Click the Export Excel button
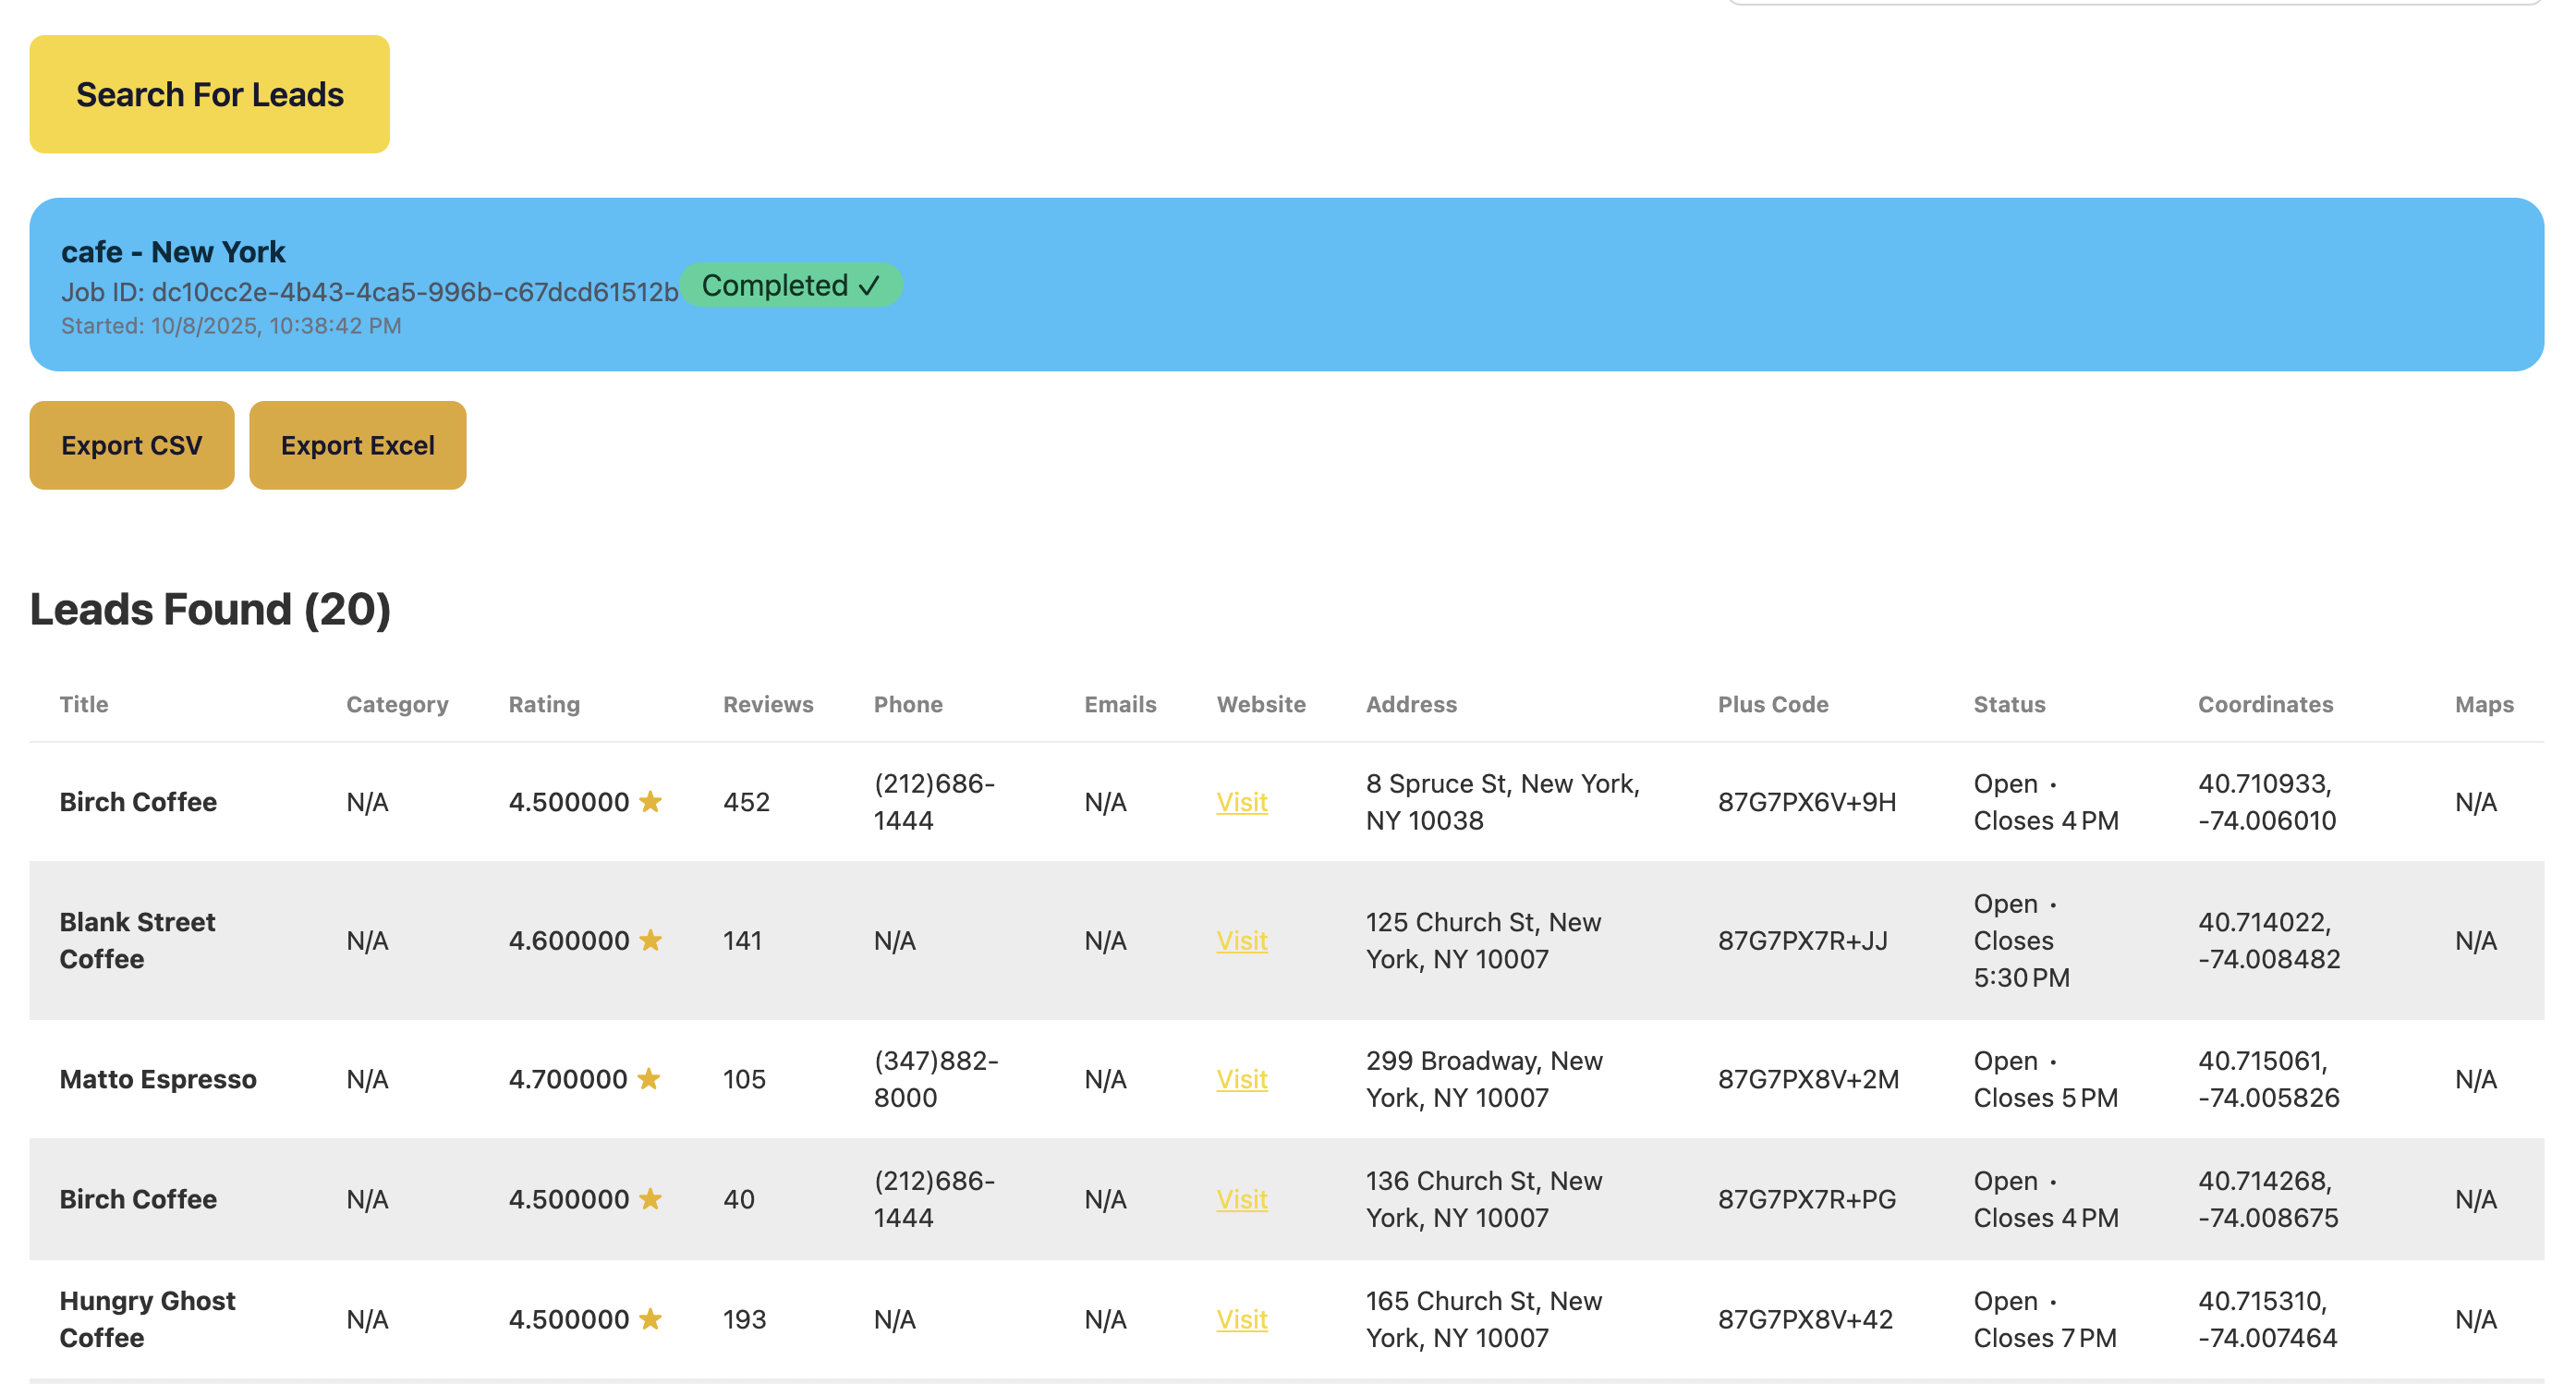The image size is (2576, 1384). coord(357,445)
